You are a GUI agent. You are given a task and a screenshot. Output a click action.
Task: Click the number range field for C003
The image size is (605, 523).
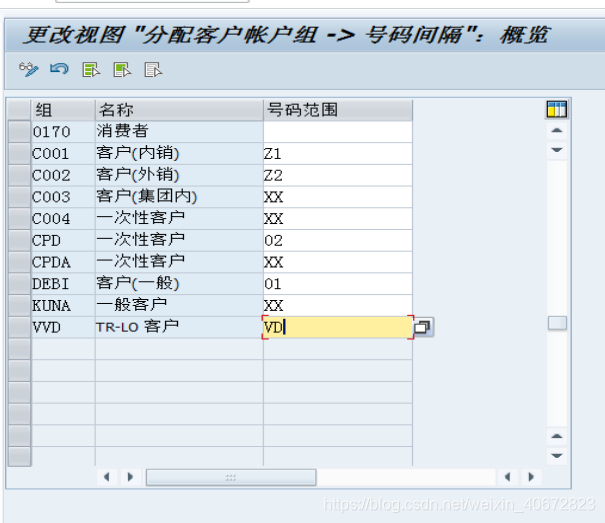pos(338,197)
